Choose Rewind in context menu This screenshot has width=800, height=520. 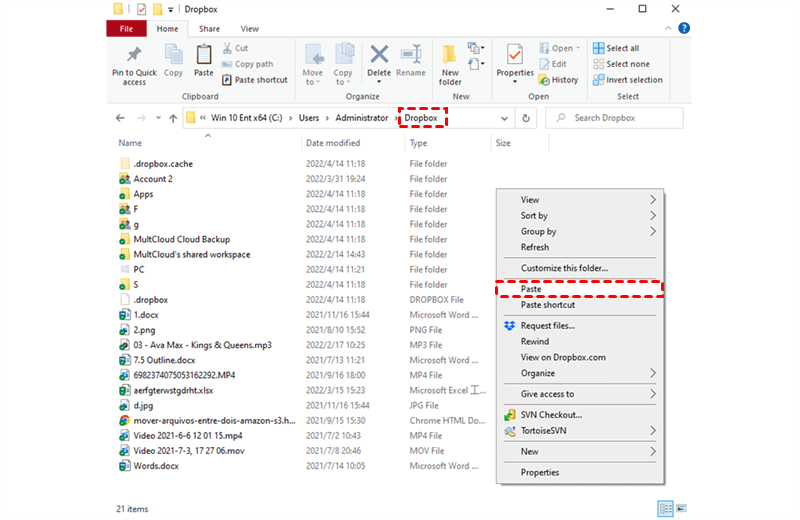[x=580, y=341]
